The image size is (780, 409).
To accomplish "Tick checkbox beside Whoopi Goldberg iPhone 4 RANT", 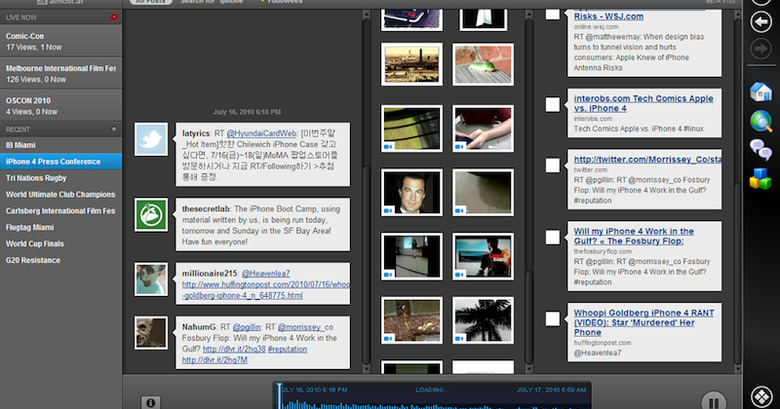I will [553, 318].
